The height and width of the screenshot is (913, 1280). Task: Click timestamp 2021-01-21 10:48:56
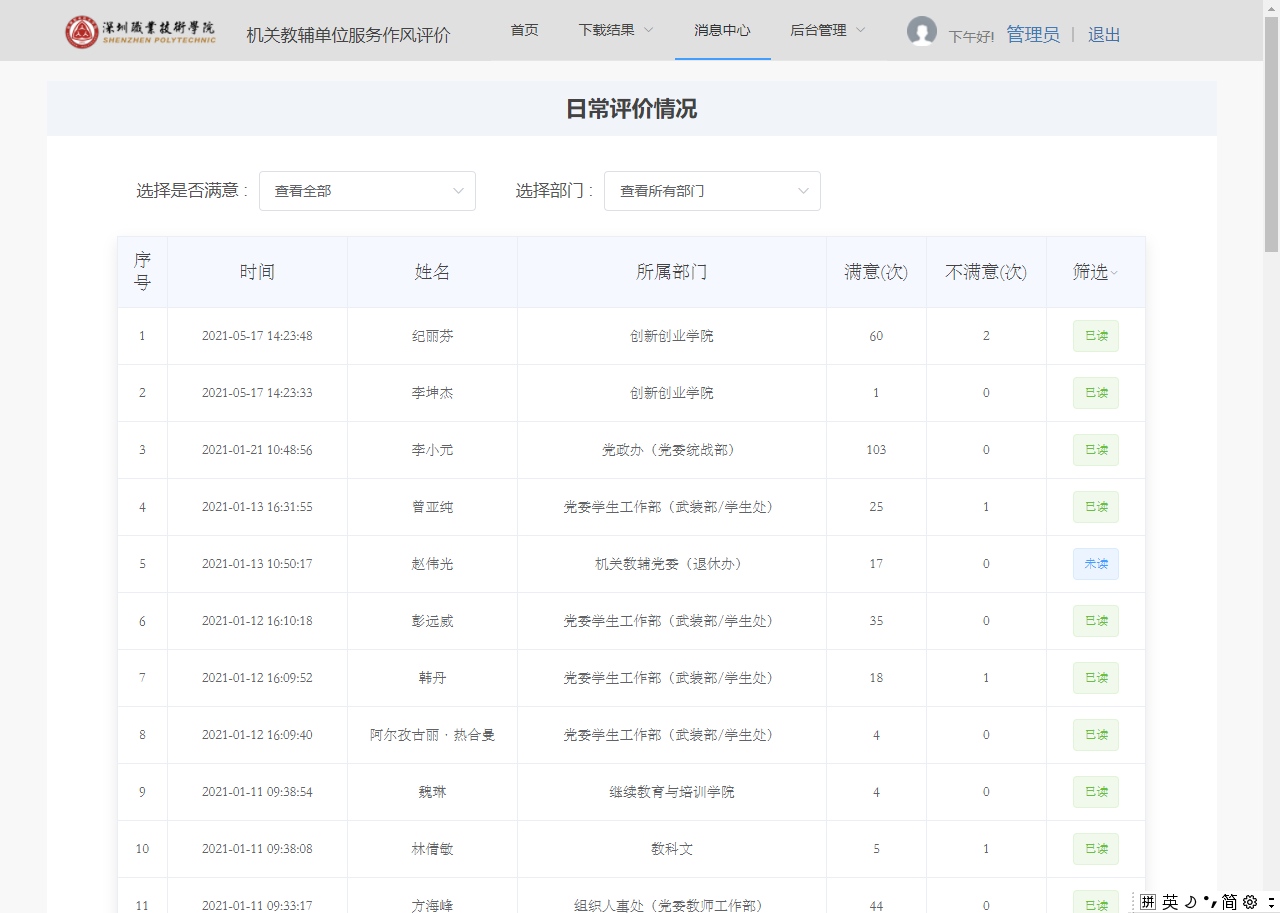257,450
